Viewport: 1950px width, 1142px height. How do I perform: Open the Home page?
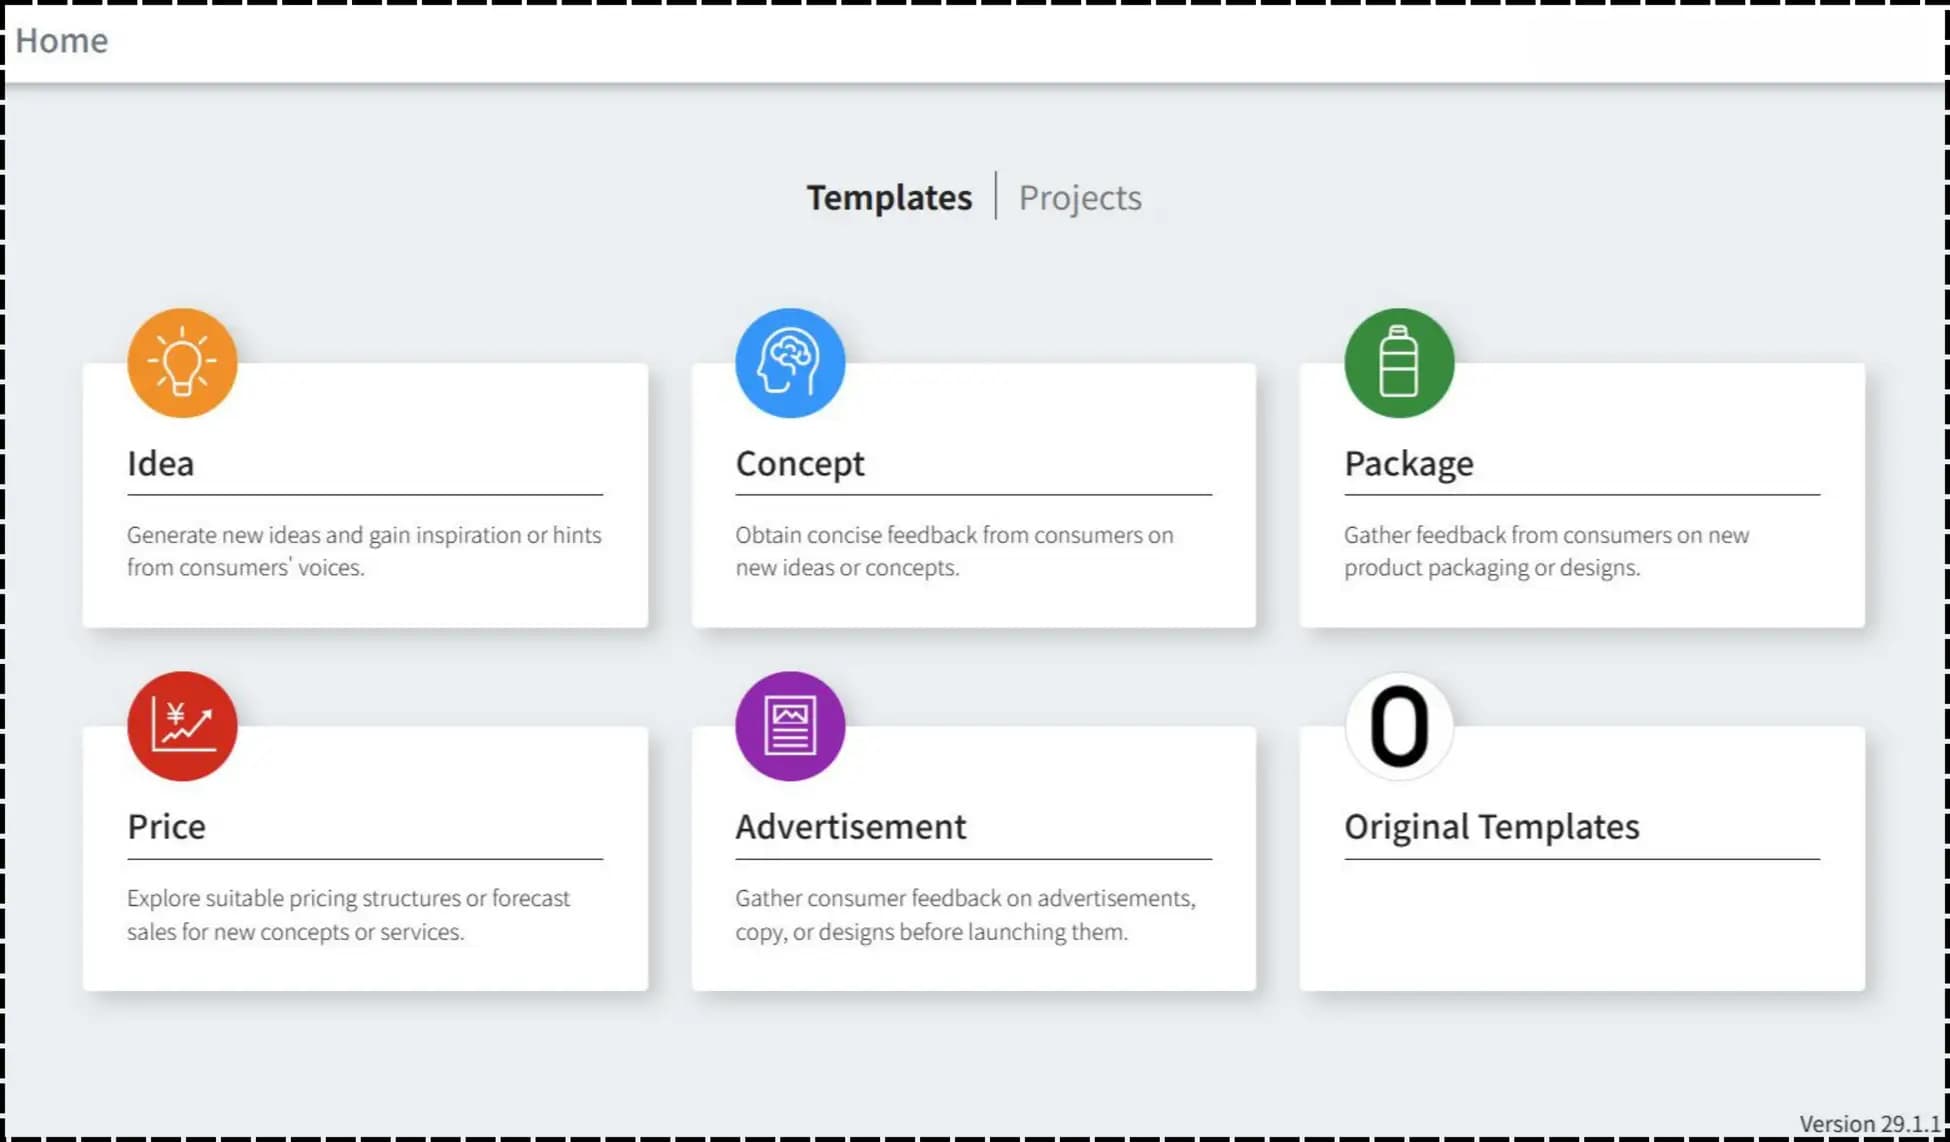point(62,40)
